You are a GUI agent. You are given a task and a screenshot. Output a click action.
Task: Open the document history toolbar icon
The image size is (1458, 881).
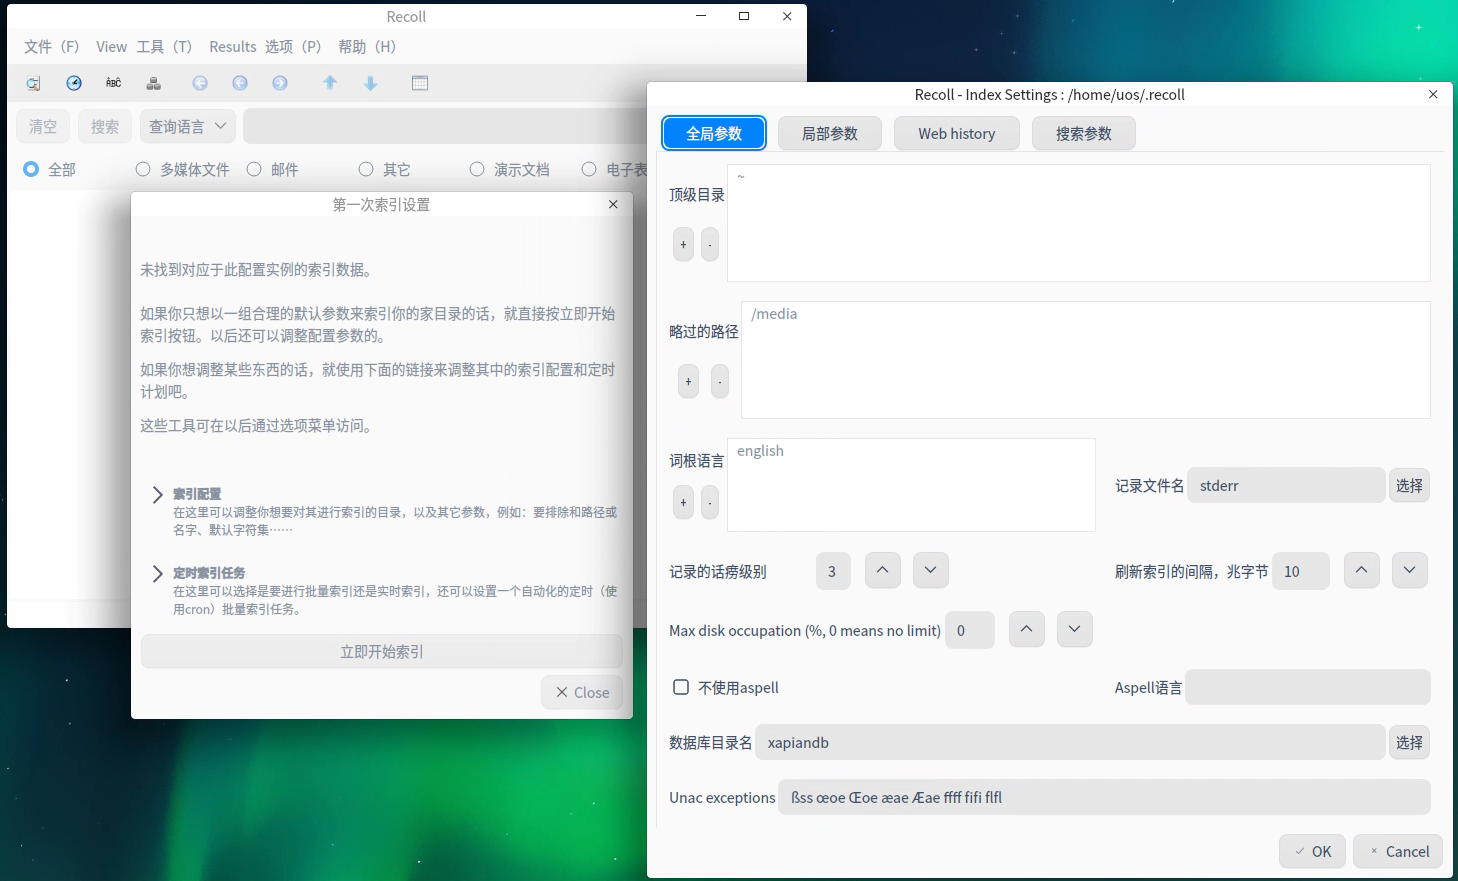tap(74, 83)
